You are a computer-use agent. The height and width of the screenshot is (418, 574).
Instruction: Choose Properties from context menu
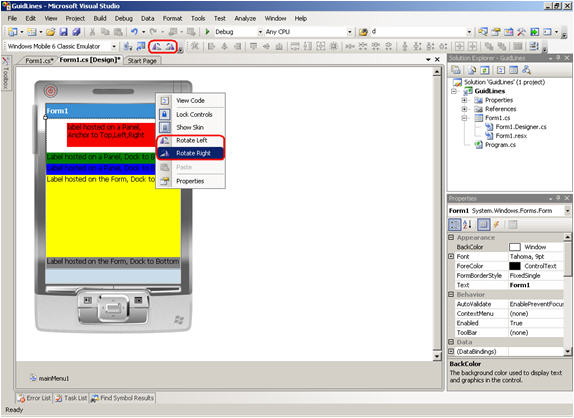pos(191,181)
